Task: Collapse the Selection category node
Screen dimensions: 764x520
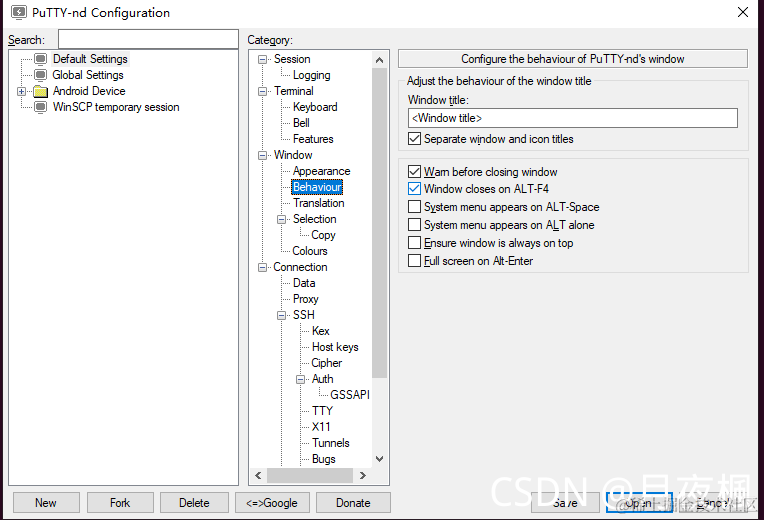Action: [x=282, y=219]
